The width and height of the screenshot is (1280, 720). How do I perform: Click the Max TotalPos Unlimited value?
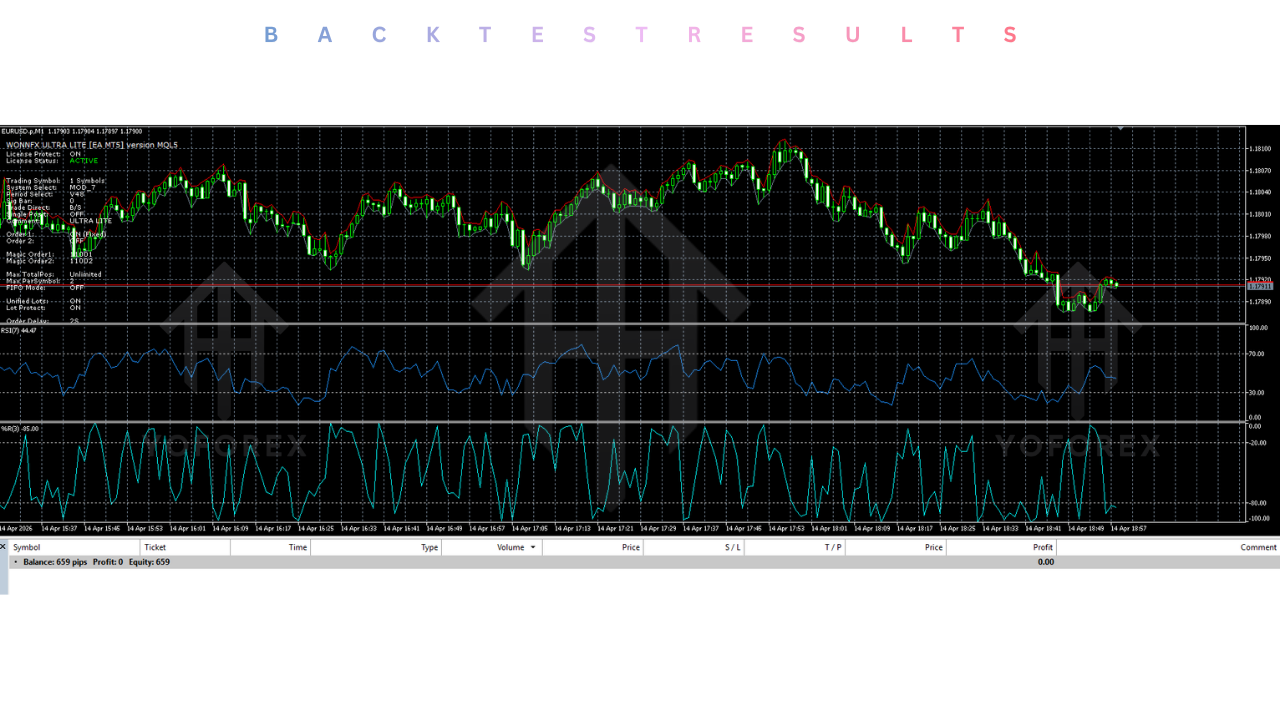pos(85,274)
